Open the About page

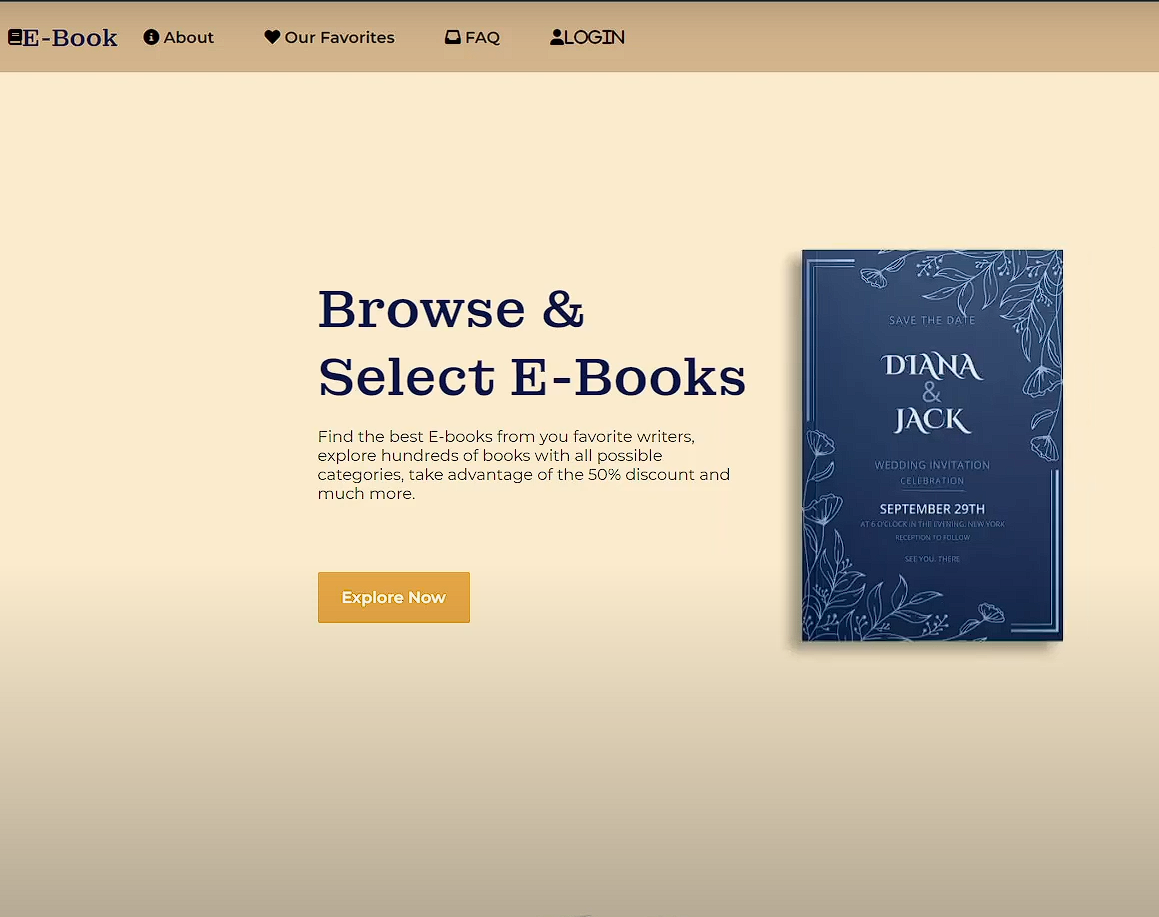pos(189,37)
